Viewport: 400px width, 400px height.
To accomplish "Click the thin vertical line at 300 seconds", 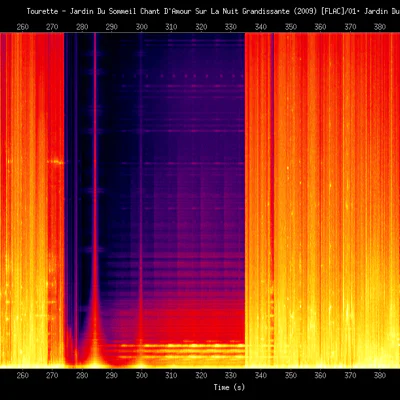I will coord(141,200).
